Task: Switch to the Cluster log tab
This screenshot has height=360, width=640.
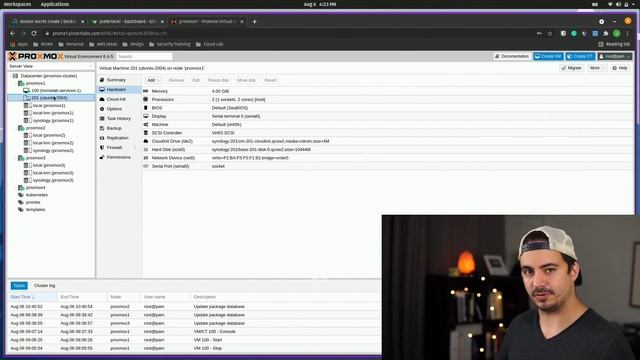Action: point(44,286)
